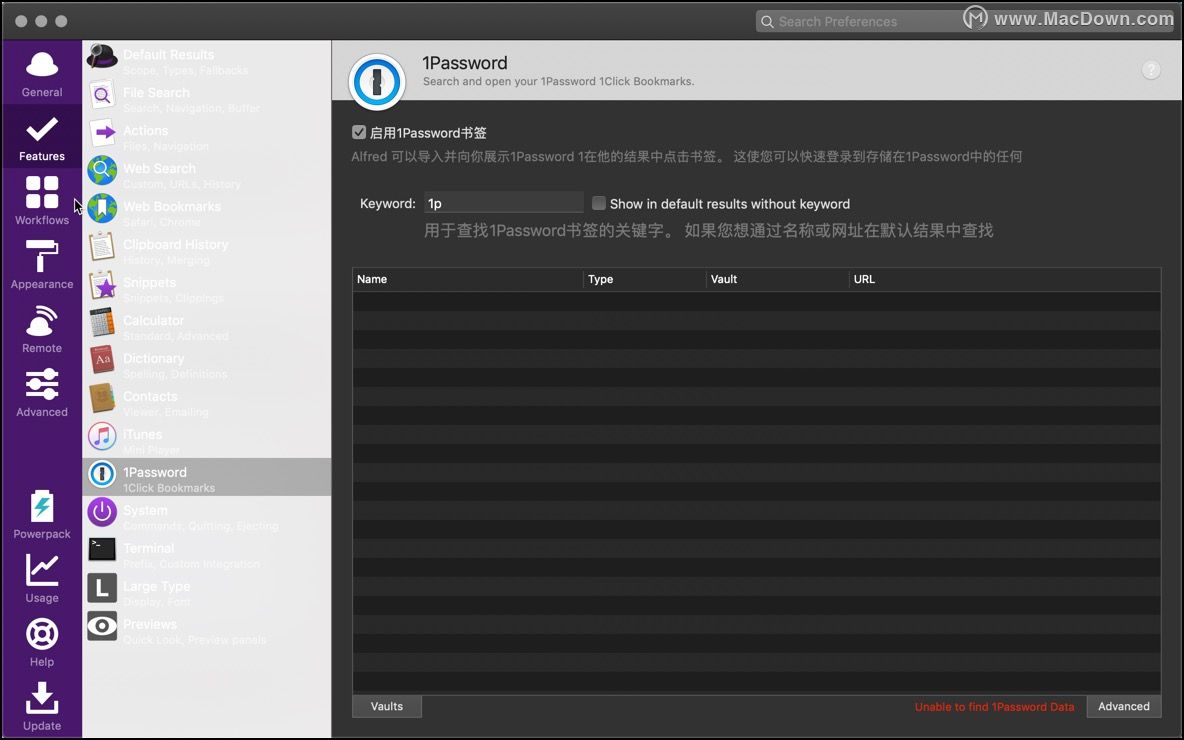Click the Keyword input field
This screenshot has width=1184, height=740.
504,202
